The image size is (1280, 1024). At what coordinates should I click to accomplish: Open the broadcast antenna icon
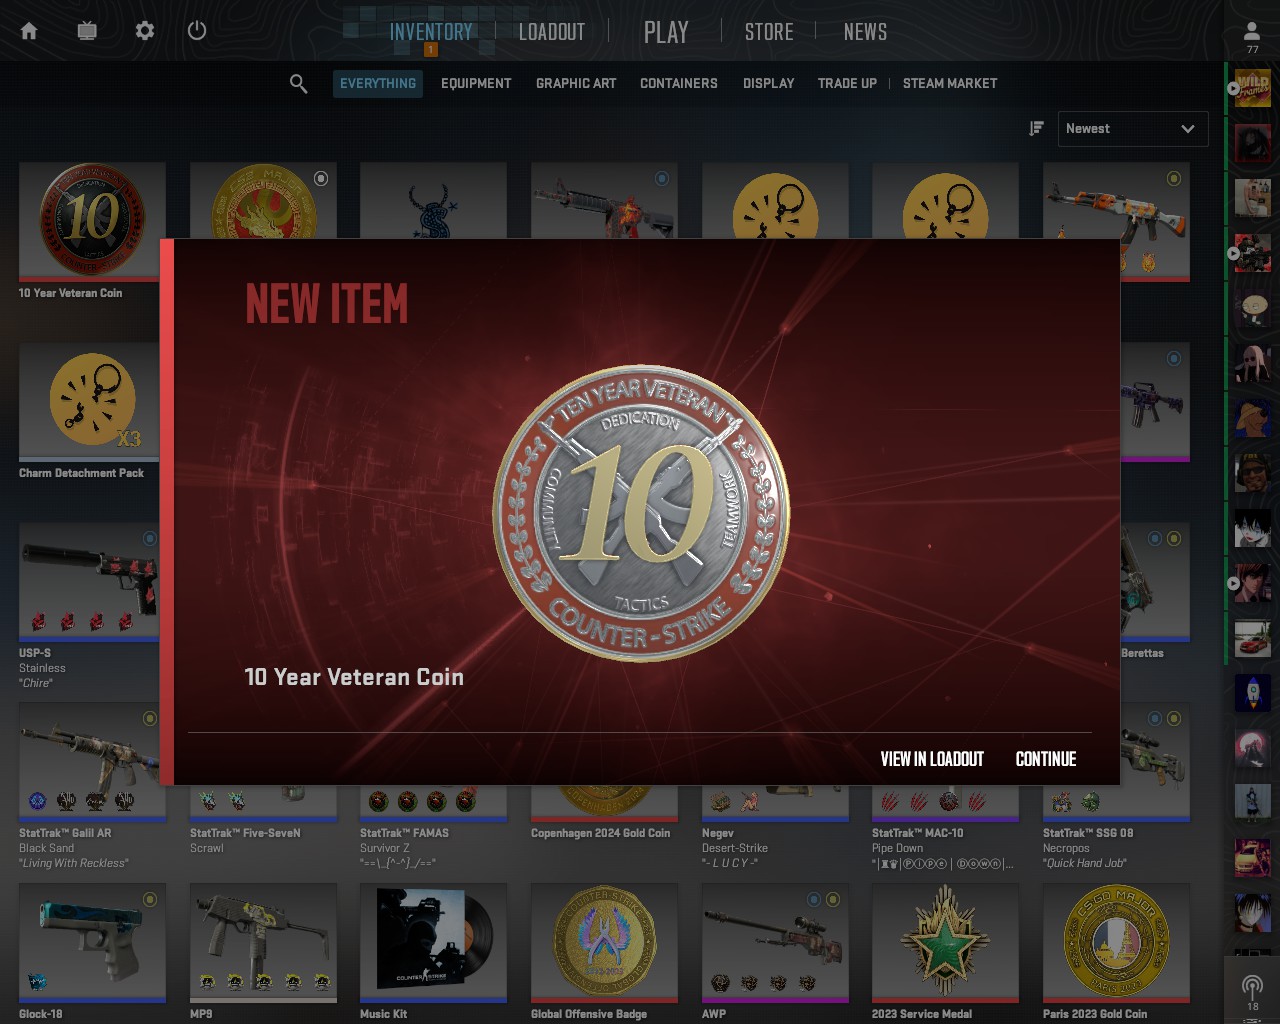[1252, 986]
